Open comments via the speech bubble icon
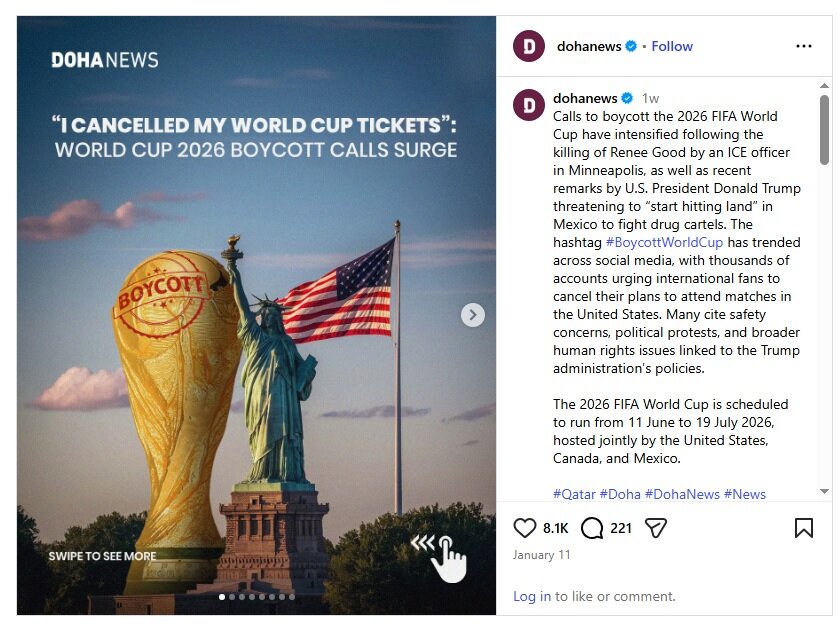Viewport: 840px width, 631px height. coord(592,528)
